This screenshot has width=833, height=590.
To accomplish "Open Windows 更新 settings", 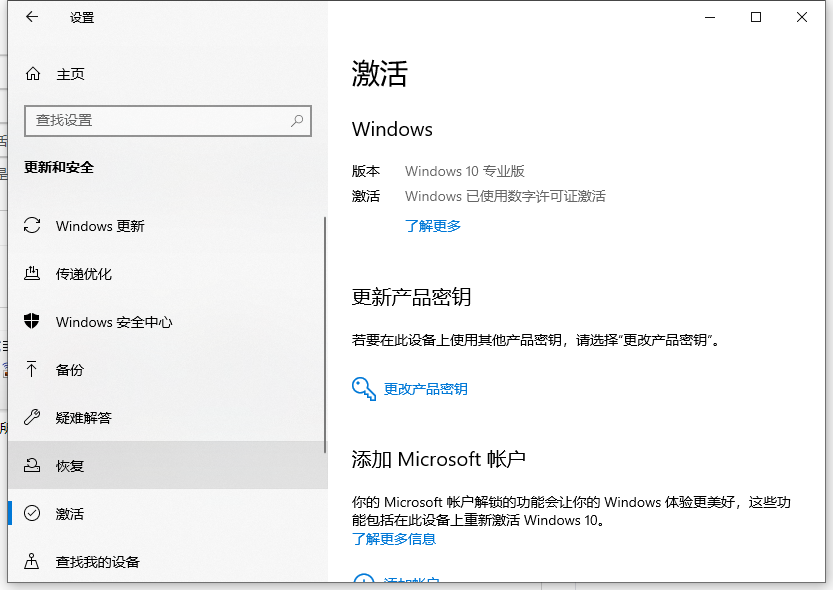I will [100, 226].
